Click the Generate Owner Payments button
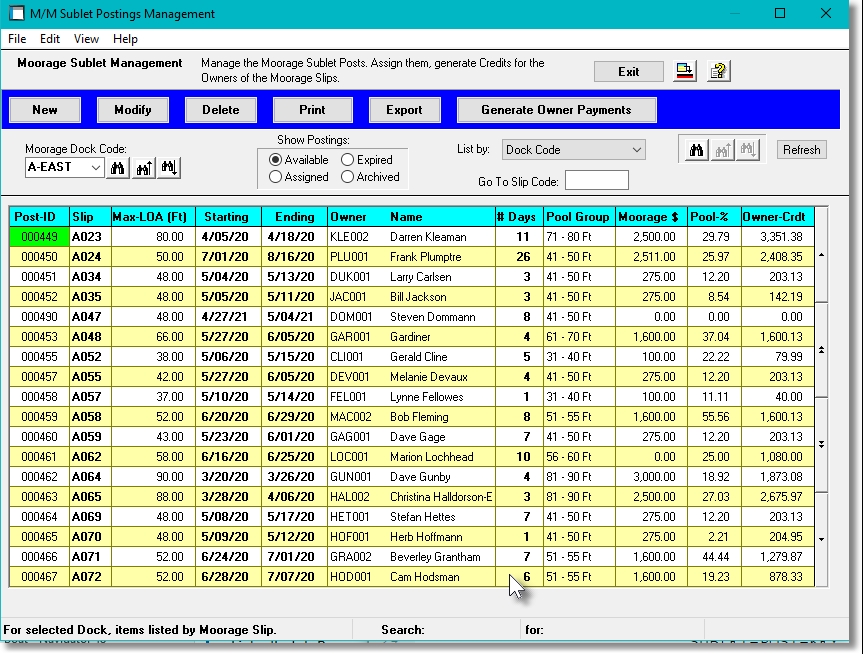The image size is (863, 654). tap(555, 110)
